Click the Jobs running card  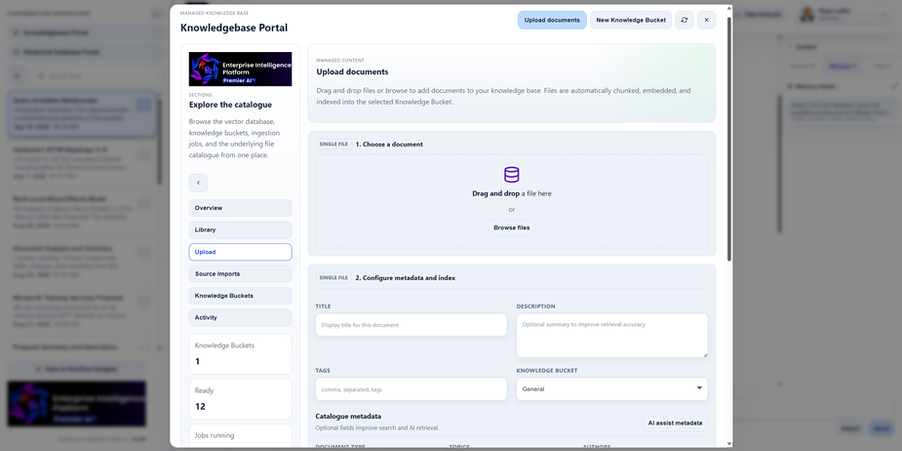click(240, 436)
